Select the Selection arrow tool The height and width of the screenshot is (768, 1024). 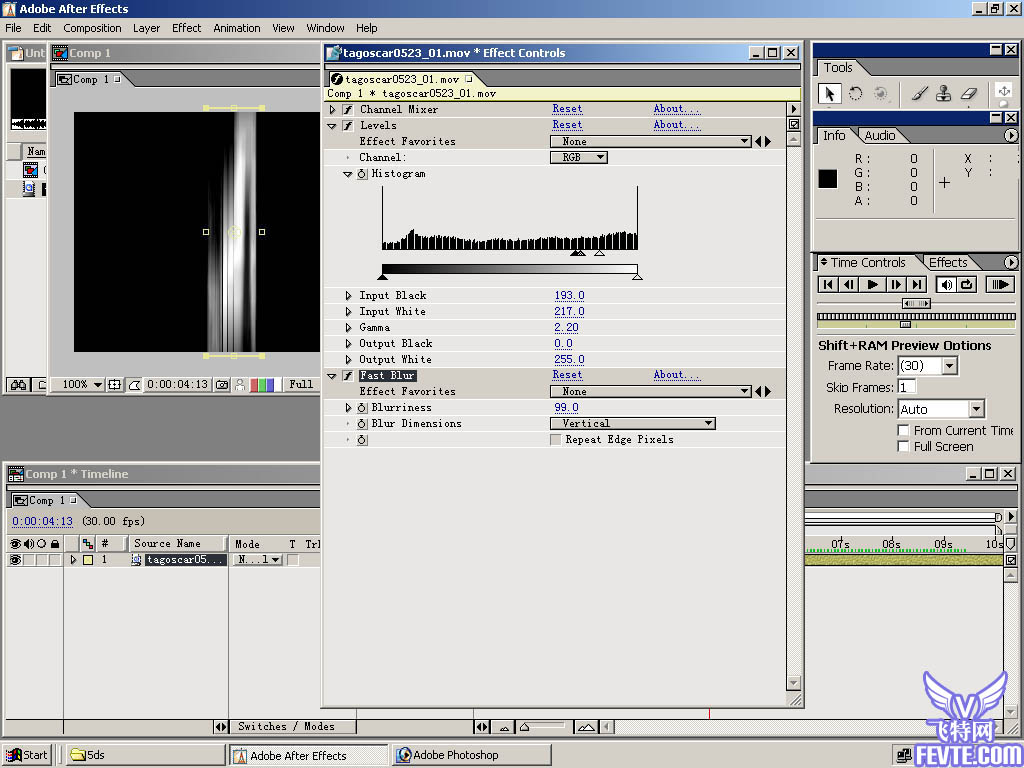click(x=829, y=94)
